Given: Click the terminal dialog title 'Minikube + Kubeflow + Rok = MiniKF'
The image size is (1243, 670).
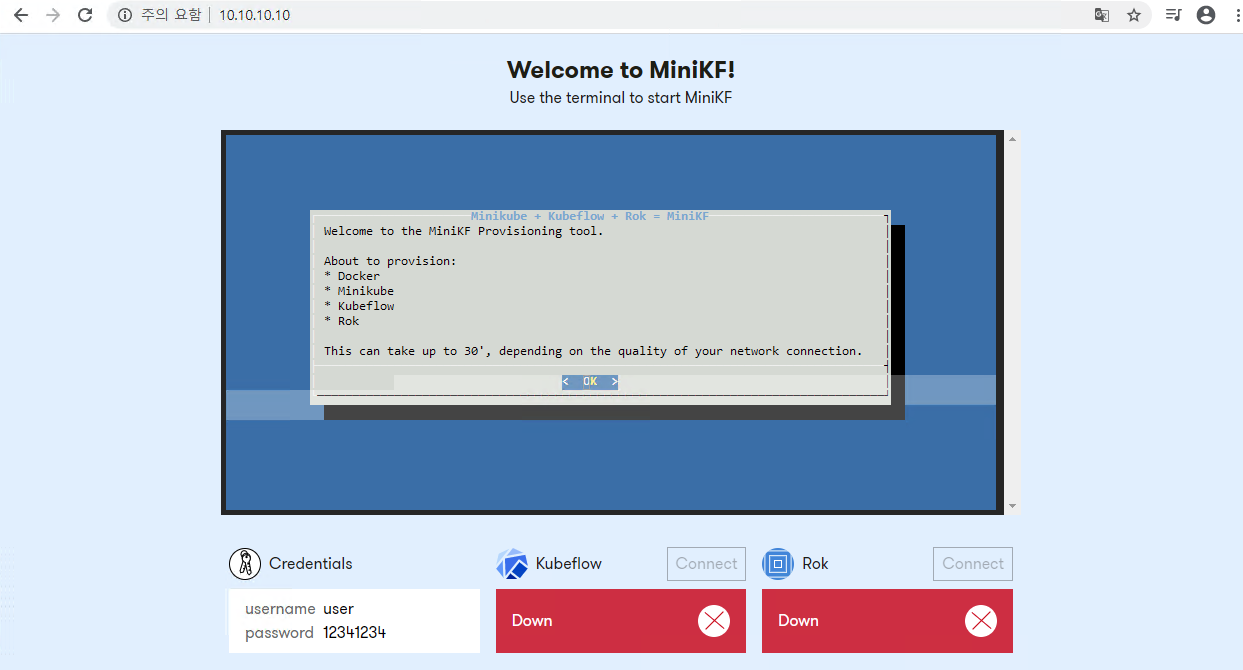Looking at the screenshot, I should 590,216.
